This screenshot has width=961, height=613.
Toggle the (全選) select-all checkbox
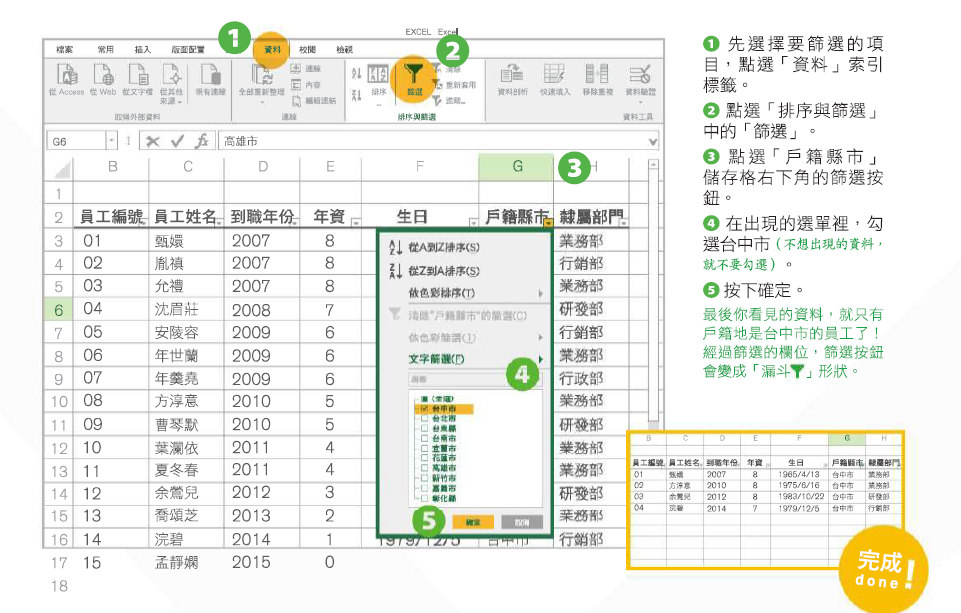pos(424,399)
